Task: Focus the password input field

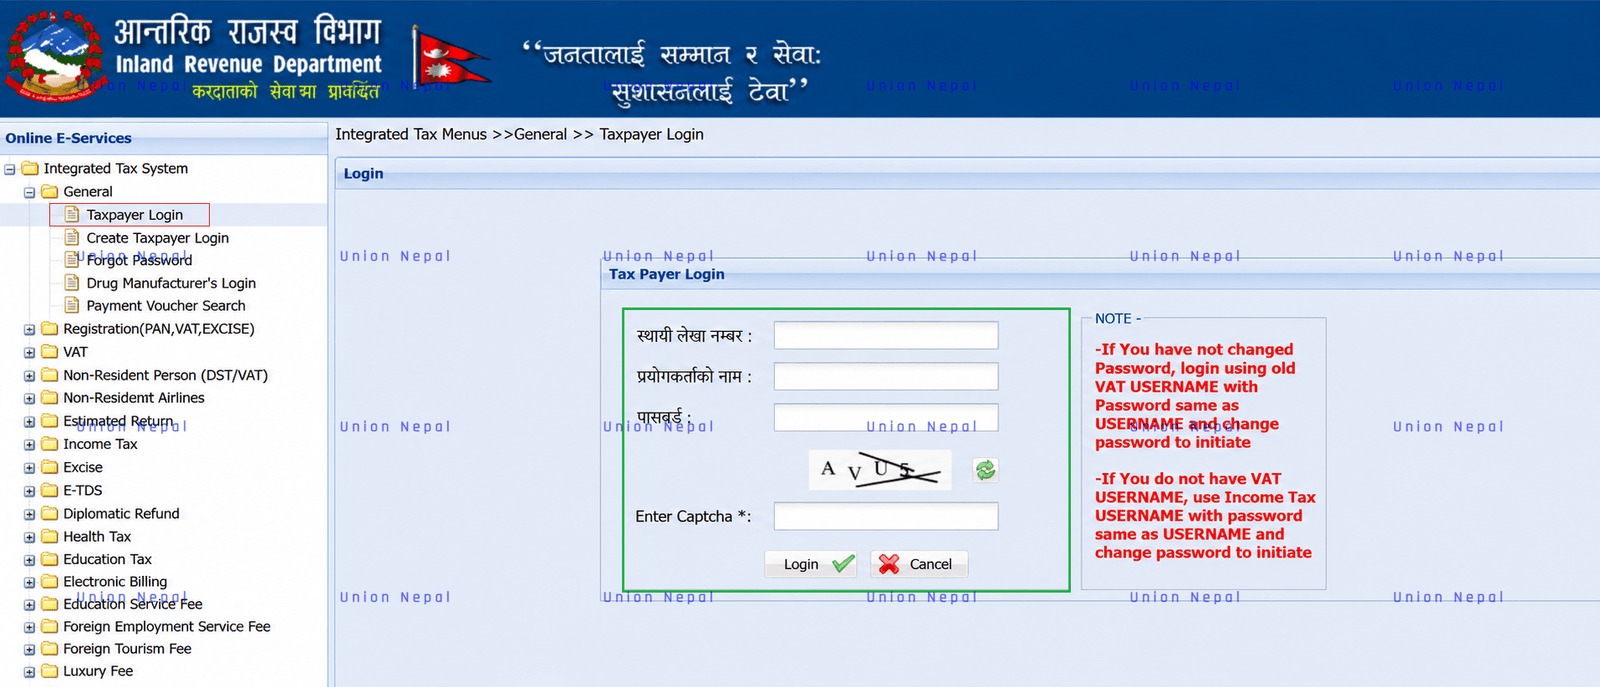Action: [x=886, y=418]
